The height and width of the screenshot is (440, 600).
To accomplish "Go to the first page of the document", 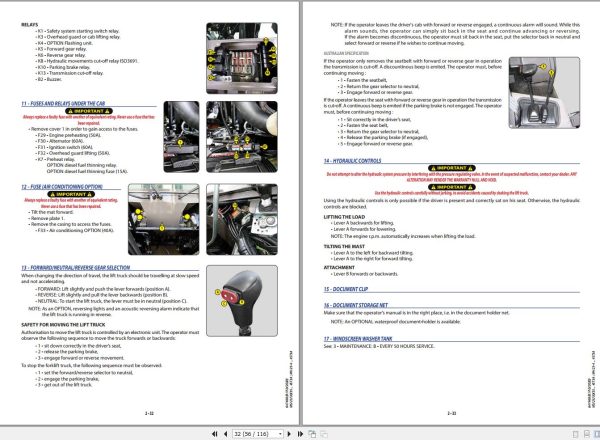I will 215,434.
